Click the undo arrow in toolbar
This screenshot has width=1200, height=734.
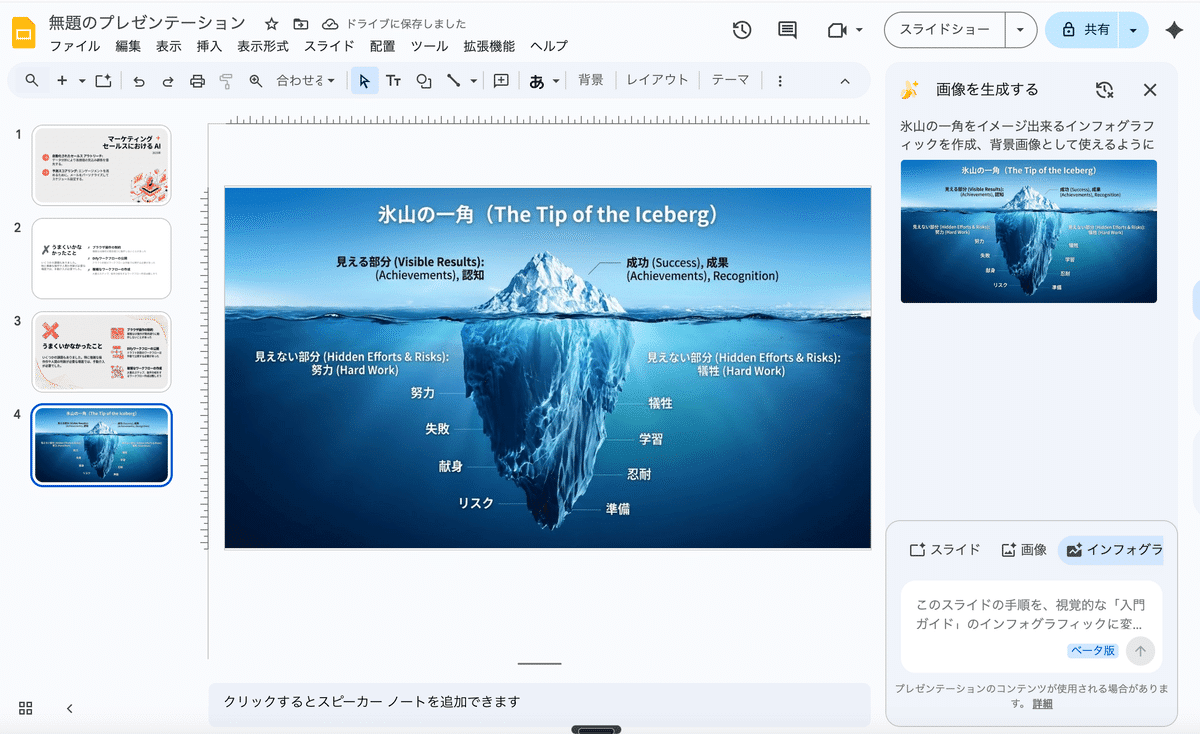[x=139, y=81]
